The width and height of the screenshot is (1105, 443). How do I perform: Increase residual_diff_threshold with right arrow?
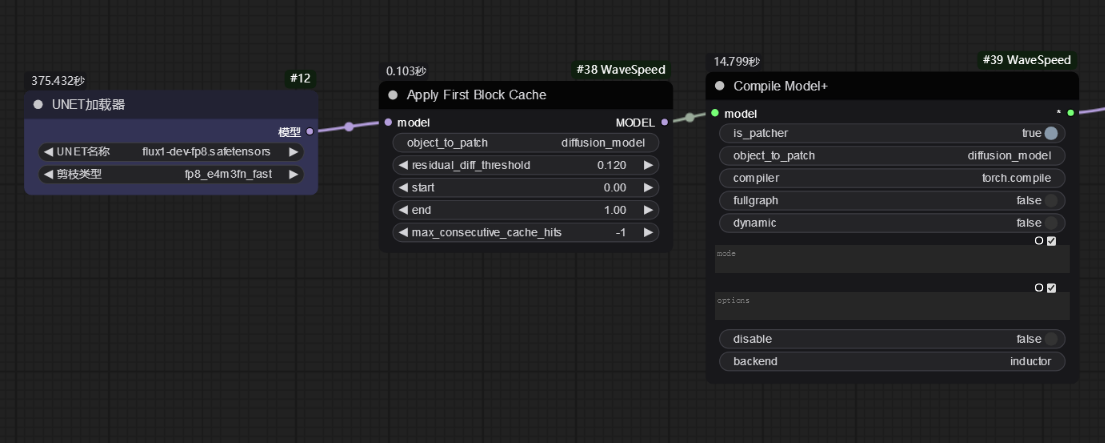click(648, 165)
